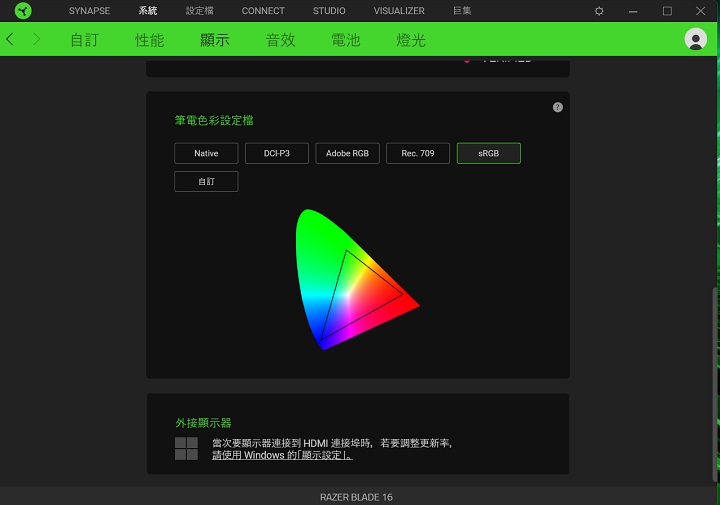Open the 巨集 tab
The width and height of the screenshot is (720, 505).
(x=462, y=11)
